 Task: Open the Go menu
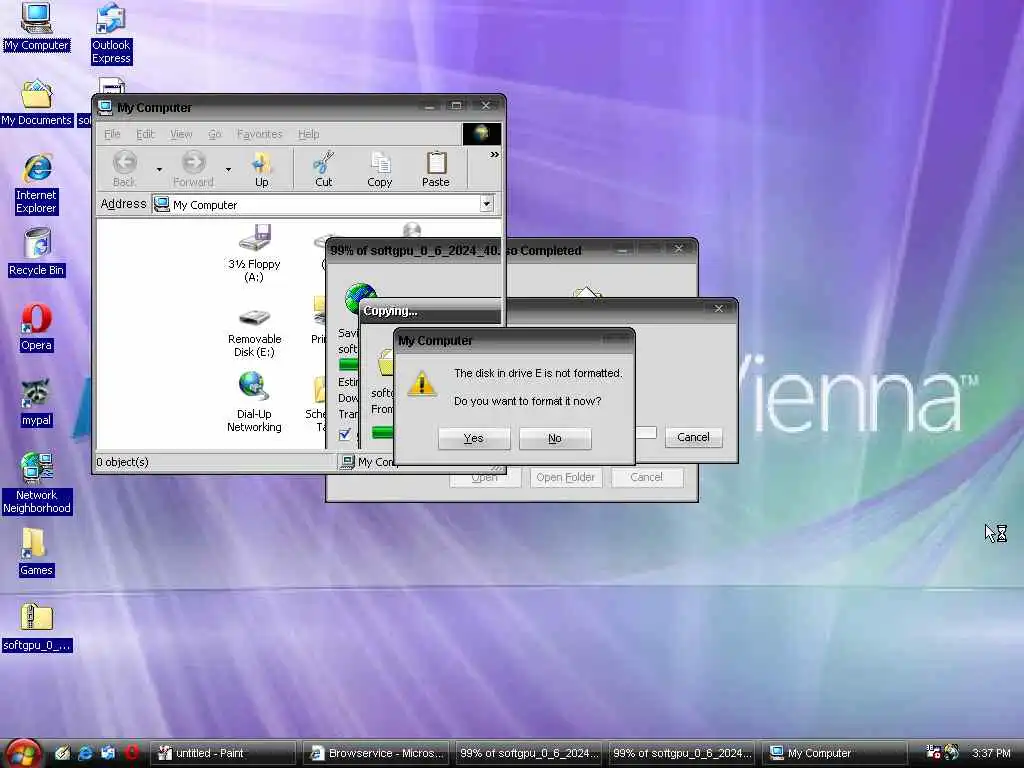pyautogui.click(x=215, y=134)
